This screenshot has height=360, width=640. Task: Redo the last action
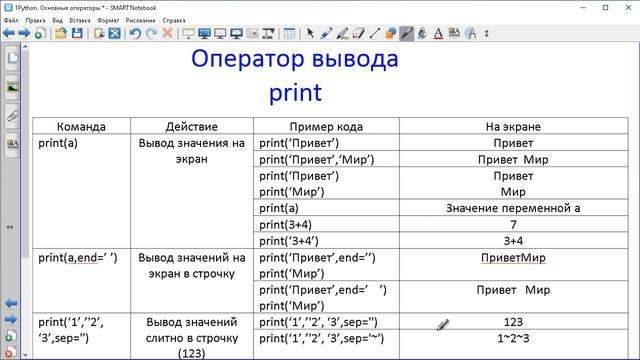point(151,33)
